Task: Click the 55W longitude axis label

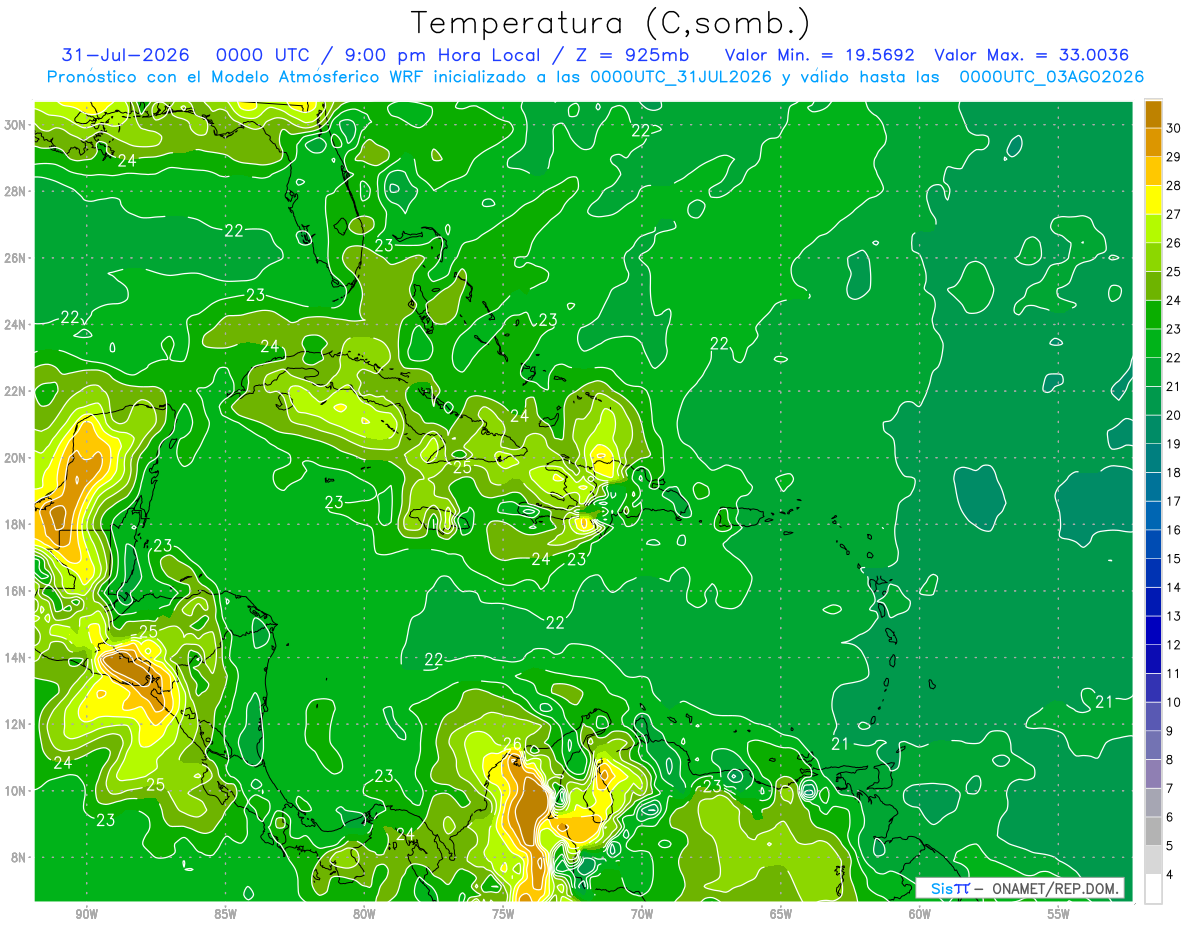Action: pyautogui.click(x=1059, y=915)
